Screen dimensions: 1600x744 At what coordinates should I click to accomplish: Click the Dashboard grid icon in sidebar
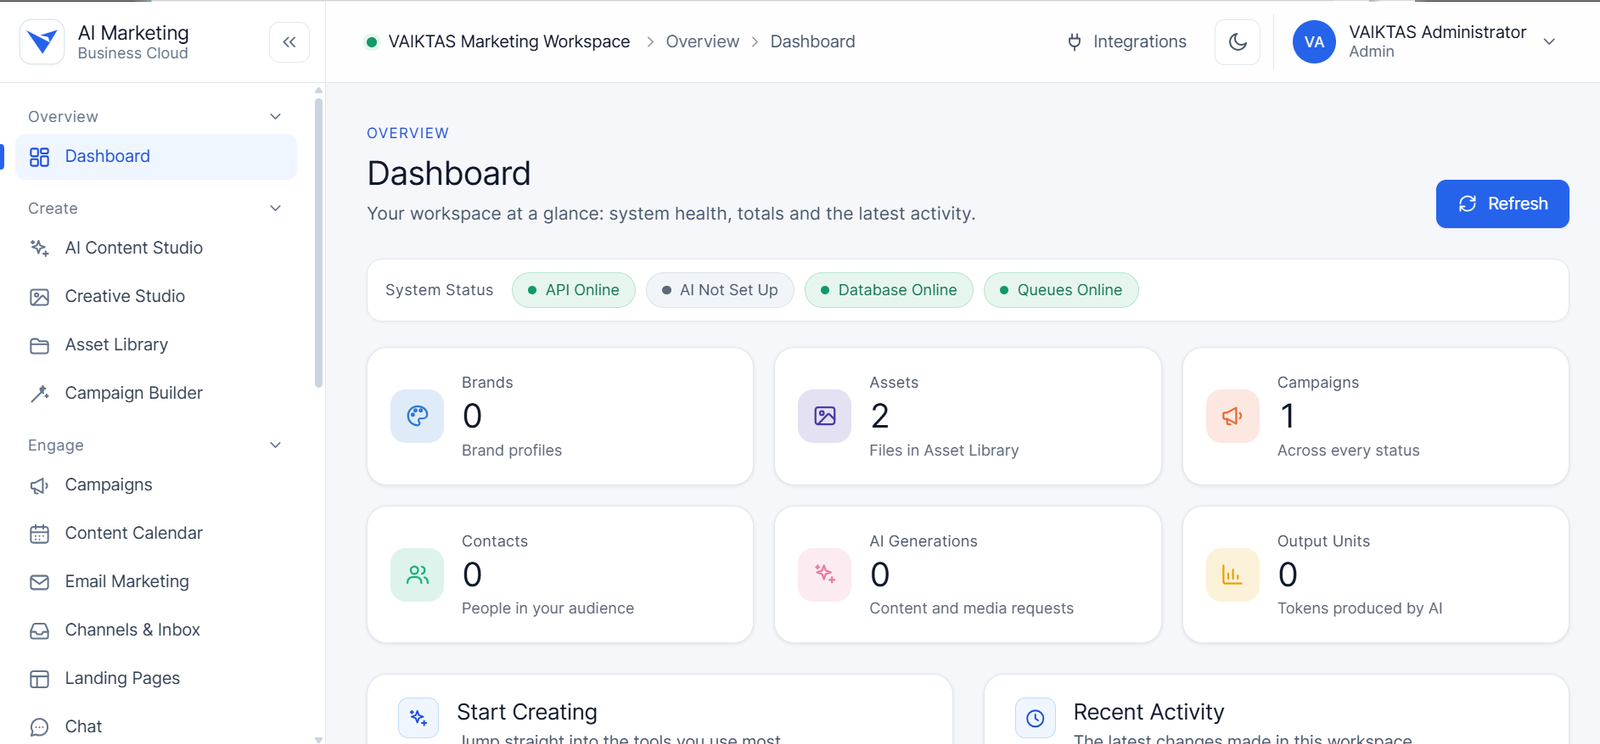tap(39, 157)
